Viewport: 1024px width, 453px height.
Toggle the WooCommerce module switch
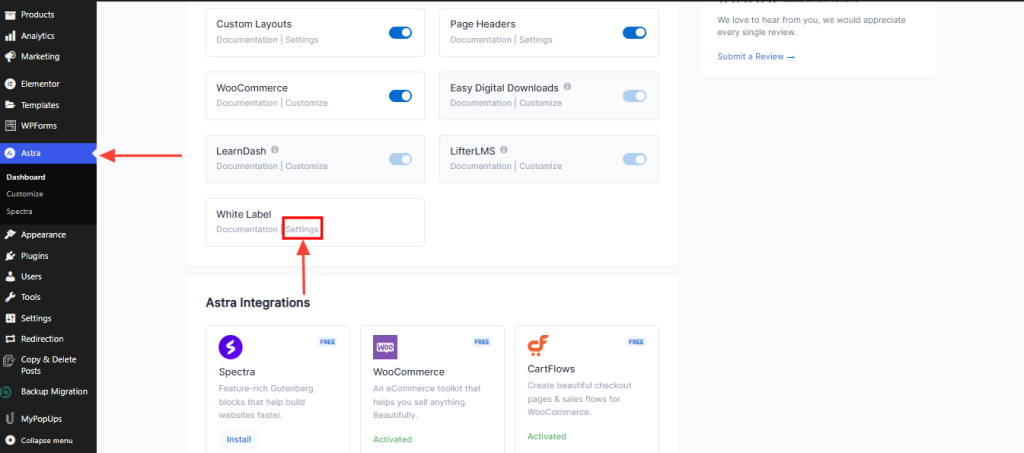click(x=400, y=96)
